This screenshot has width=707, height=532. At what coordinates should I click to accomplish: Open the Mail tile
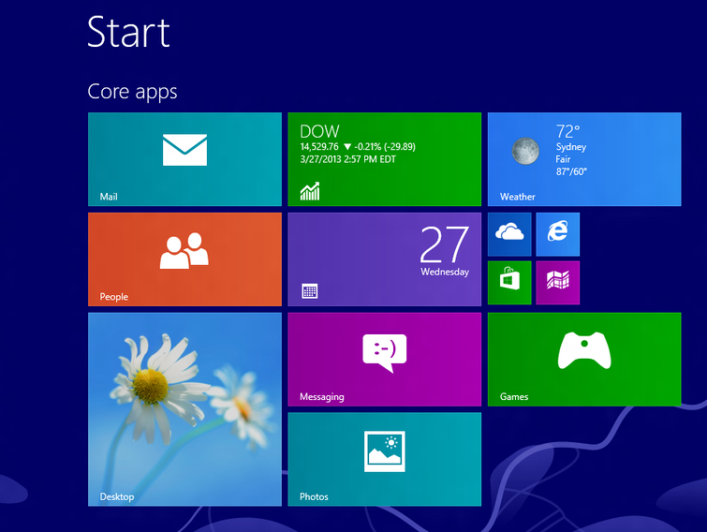[x=185, y=159]
